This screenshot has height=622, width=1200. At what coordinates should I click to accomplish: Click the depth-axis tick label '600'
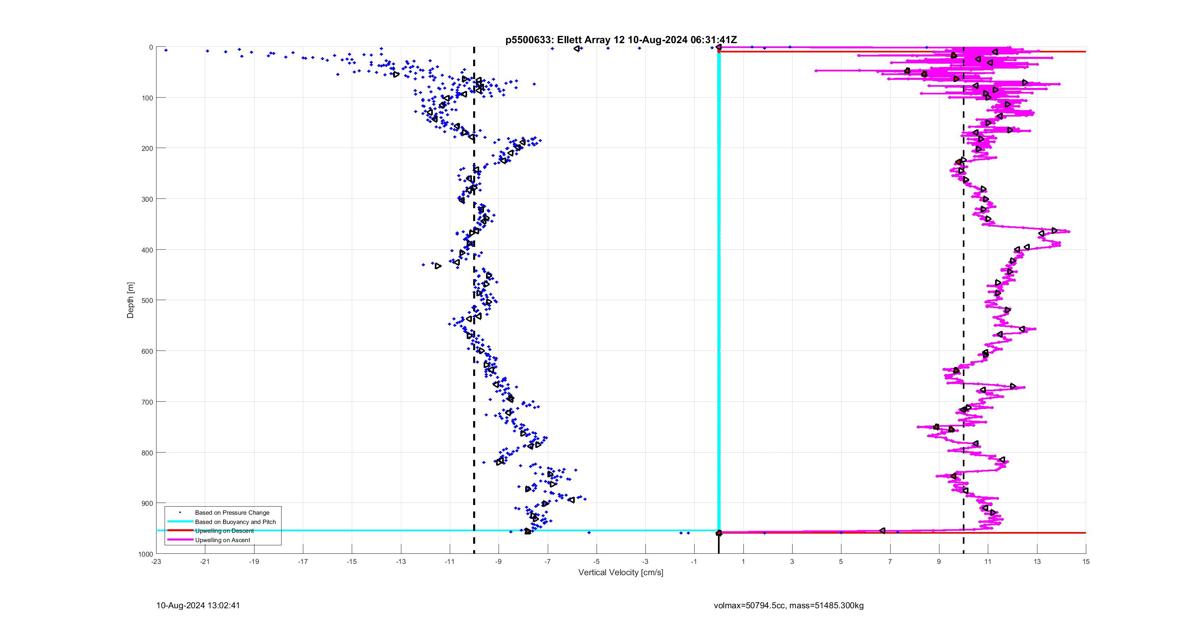point(146,351)
